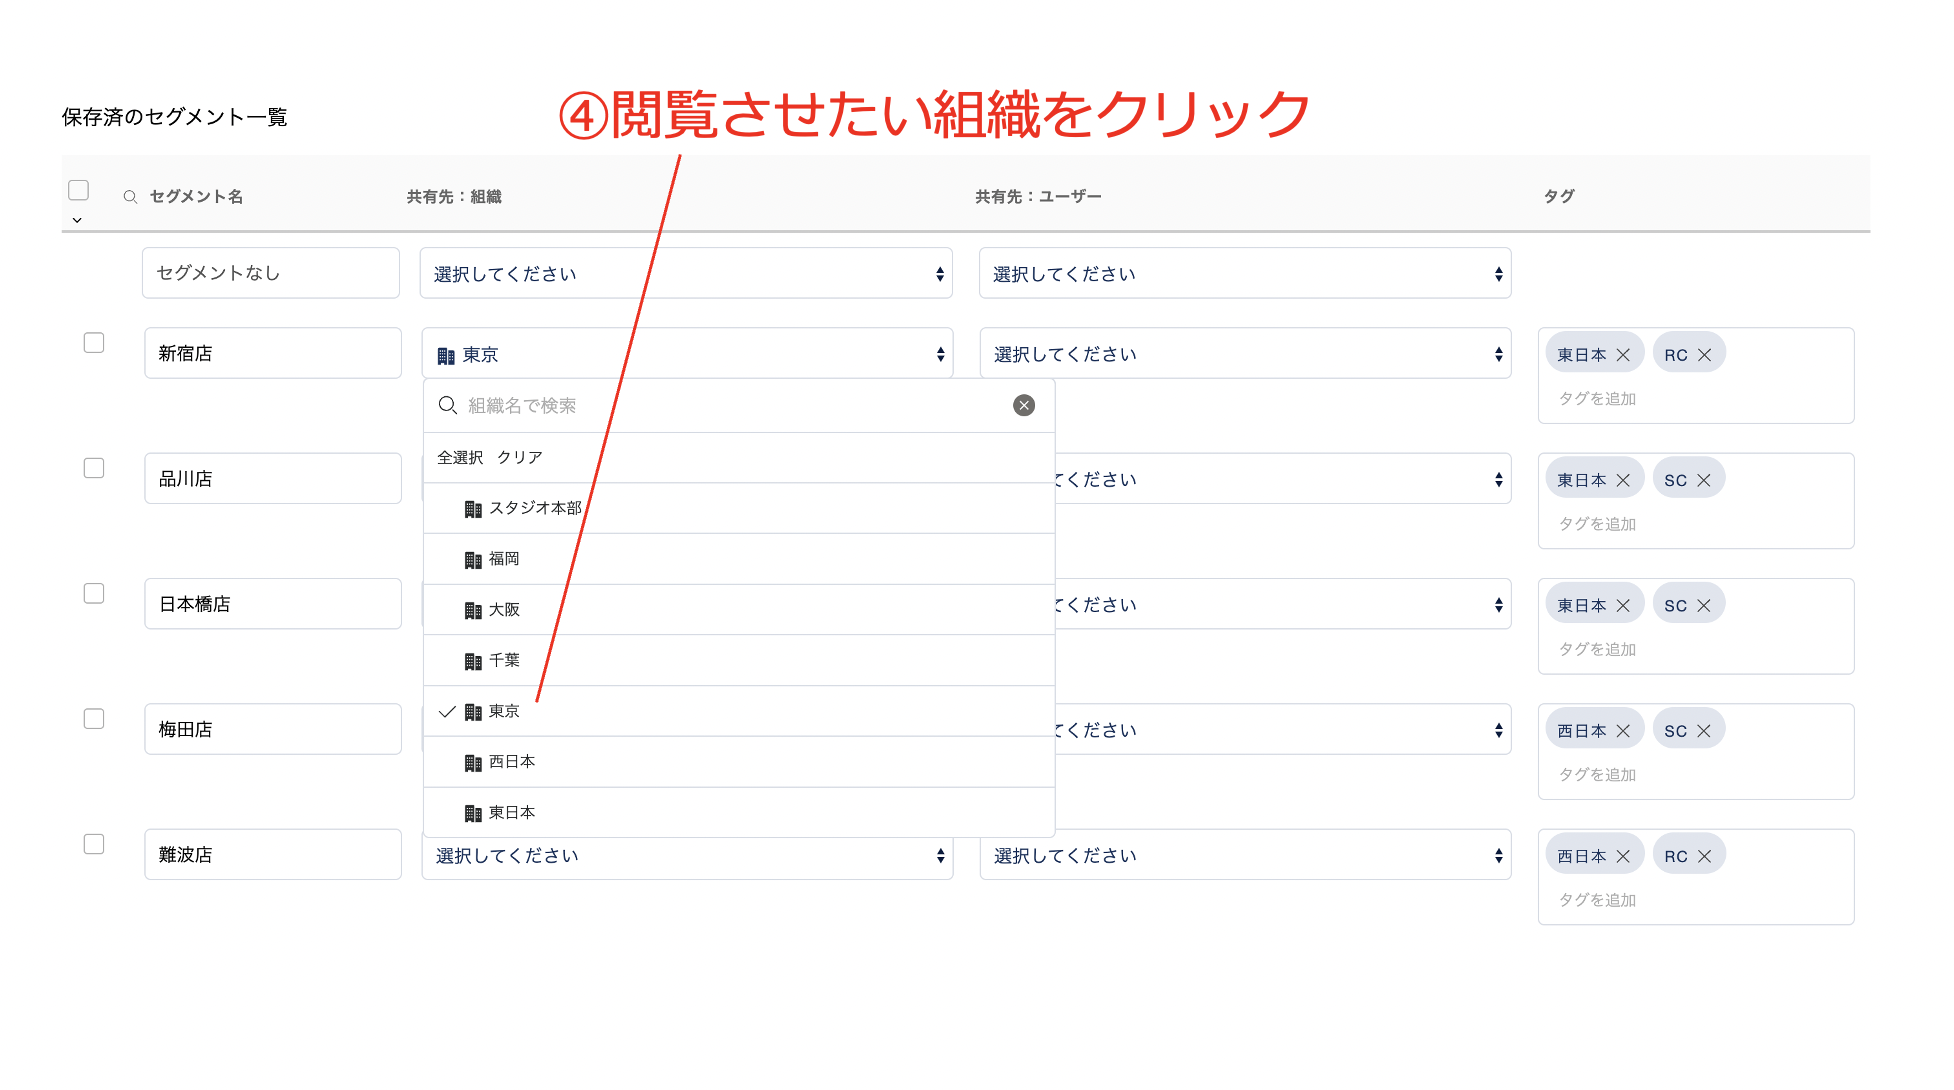Click タグを追加 in 日本橋店 row
Image resolution: width=1954 pixels, height=1090 pixels.
tap(1597, 649)
